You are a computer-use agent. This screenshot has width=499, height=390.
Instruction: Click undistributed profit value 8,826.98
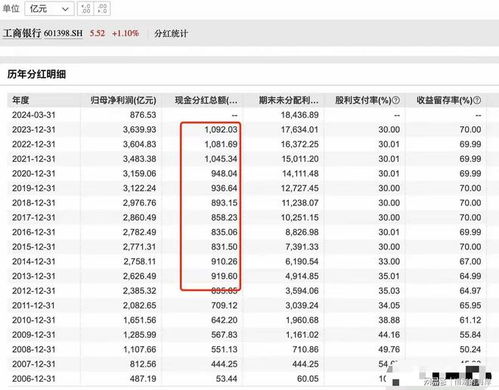[302, 232]
